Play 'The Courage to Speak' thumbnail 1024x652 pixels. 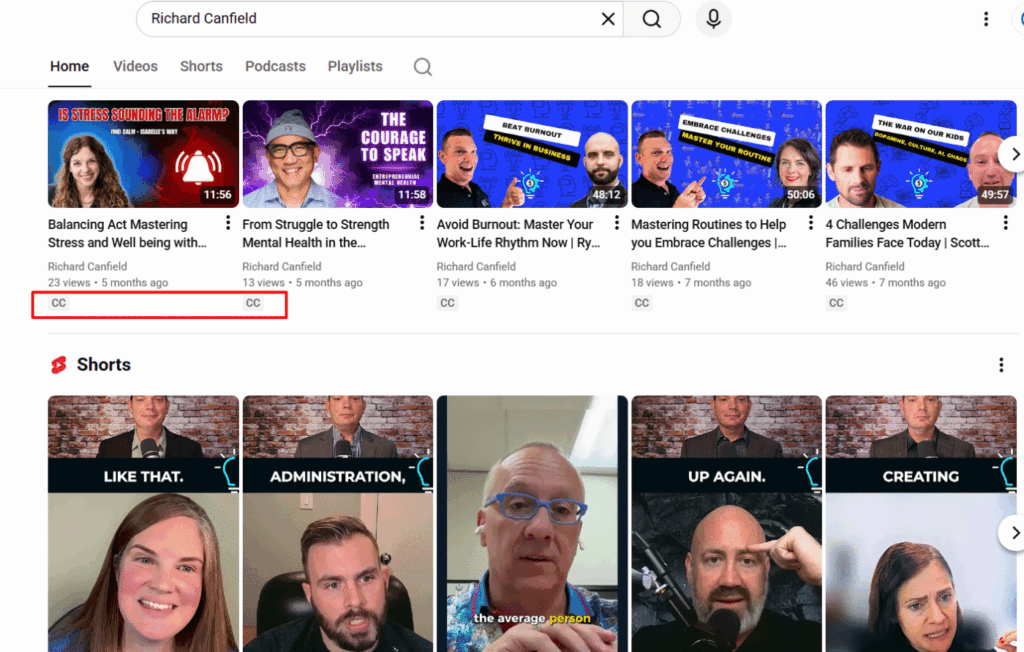tap(337, 153)
